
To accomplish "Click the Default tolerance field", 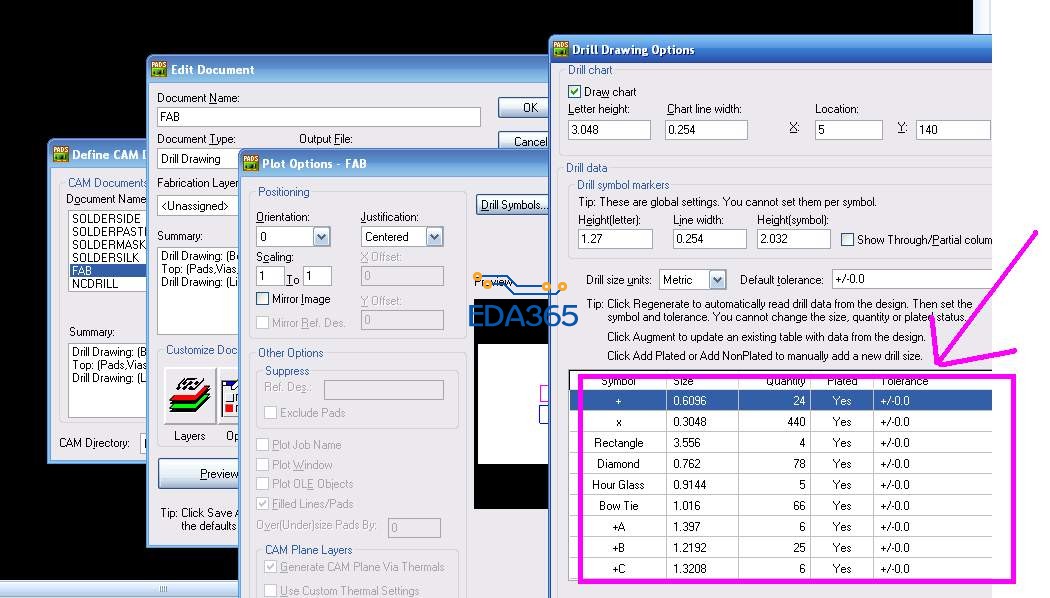I will coord(911,279).
